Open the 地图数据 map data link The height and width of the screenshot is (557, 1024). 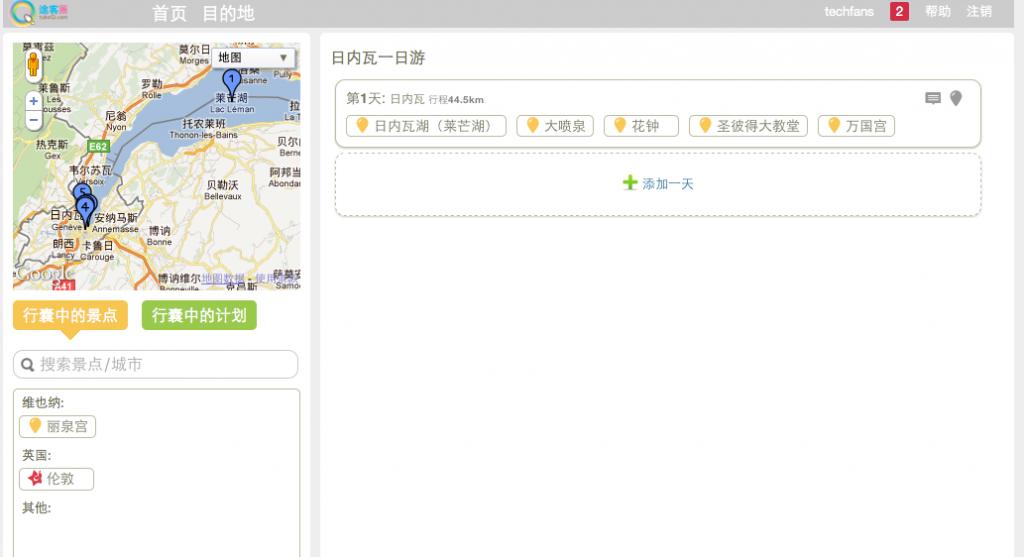pos(223,278)
